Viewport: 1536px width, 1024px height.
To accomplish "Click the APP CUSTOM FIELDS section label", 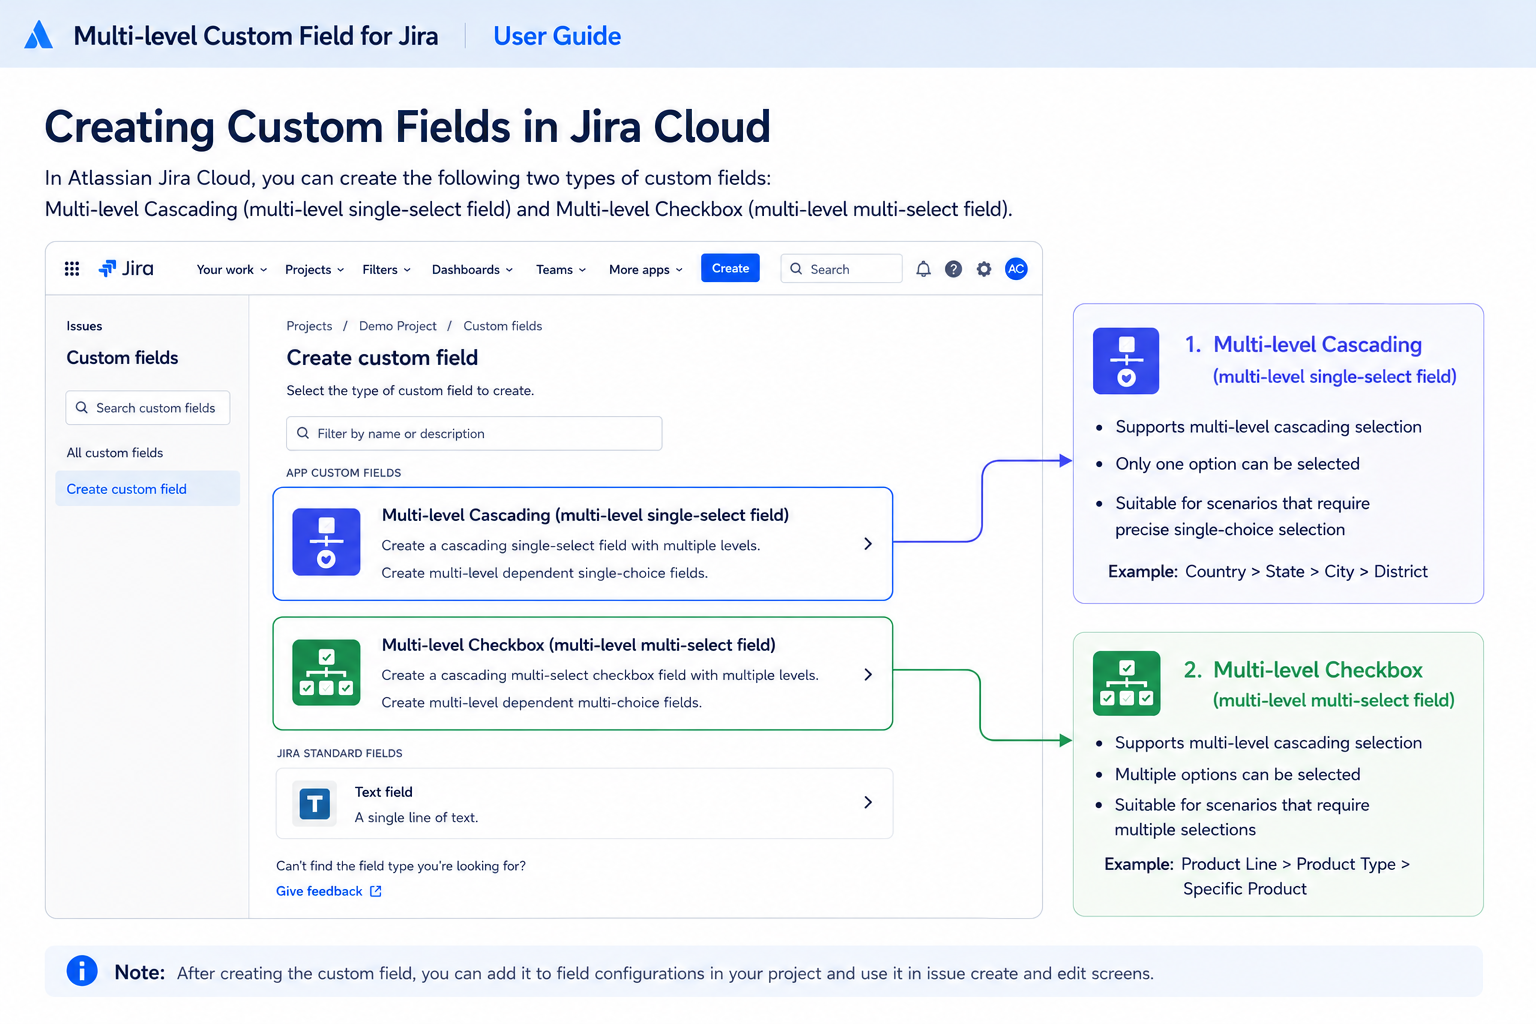I will [344, 473].
